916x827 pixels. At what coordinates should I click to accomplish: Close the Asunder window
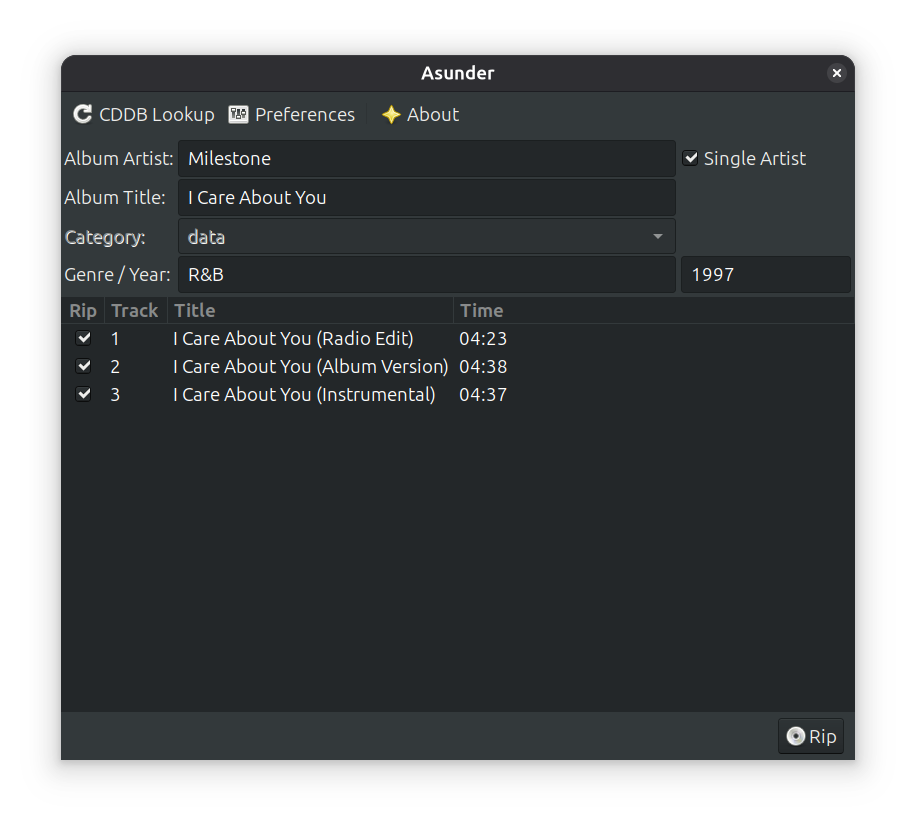tap(837, 73)
